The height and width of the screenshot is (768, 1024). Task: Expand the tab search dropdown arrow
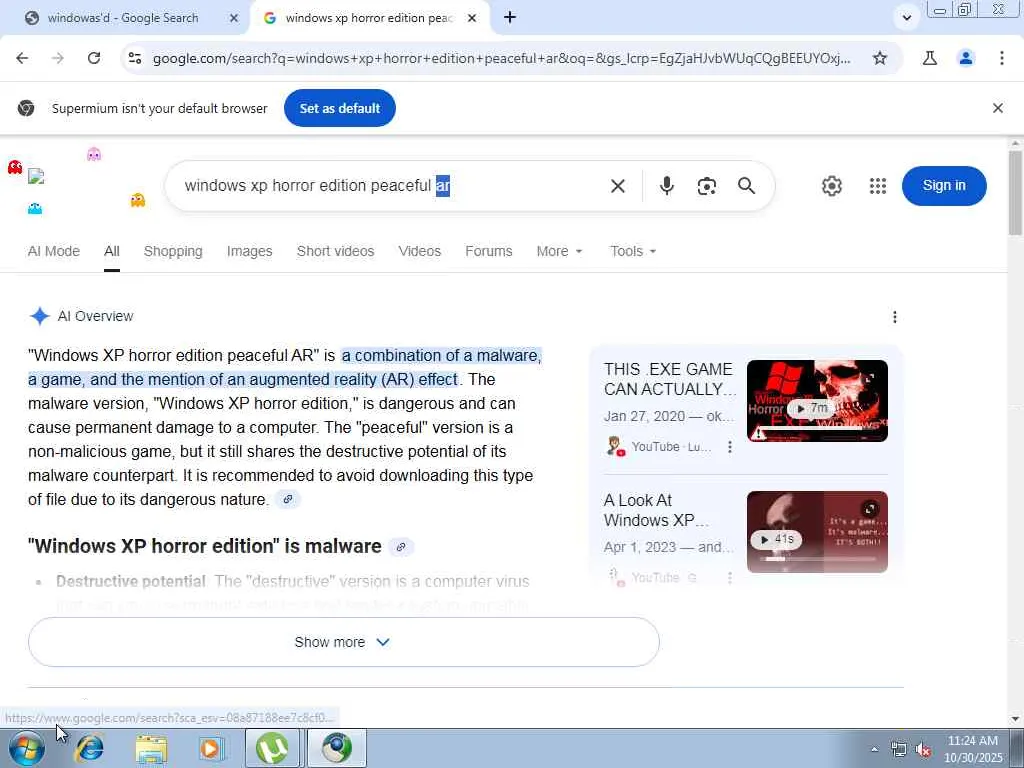pos(906,18)
